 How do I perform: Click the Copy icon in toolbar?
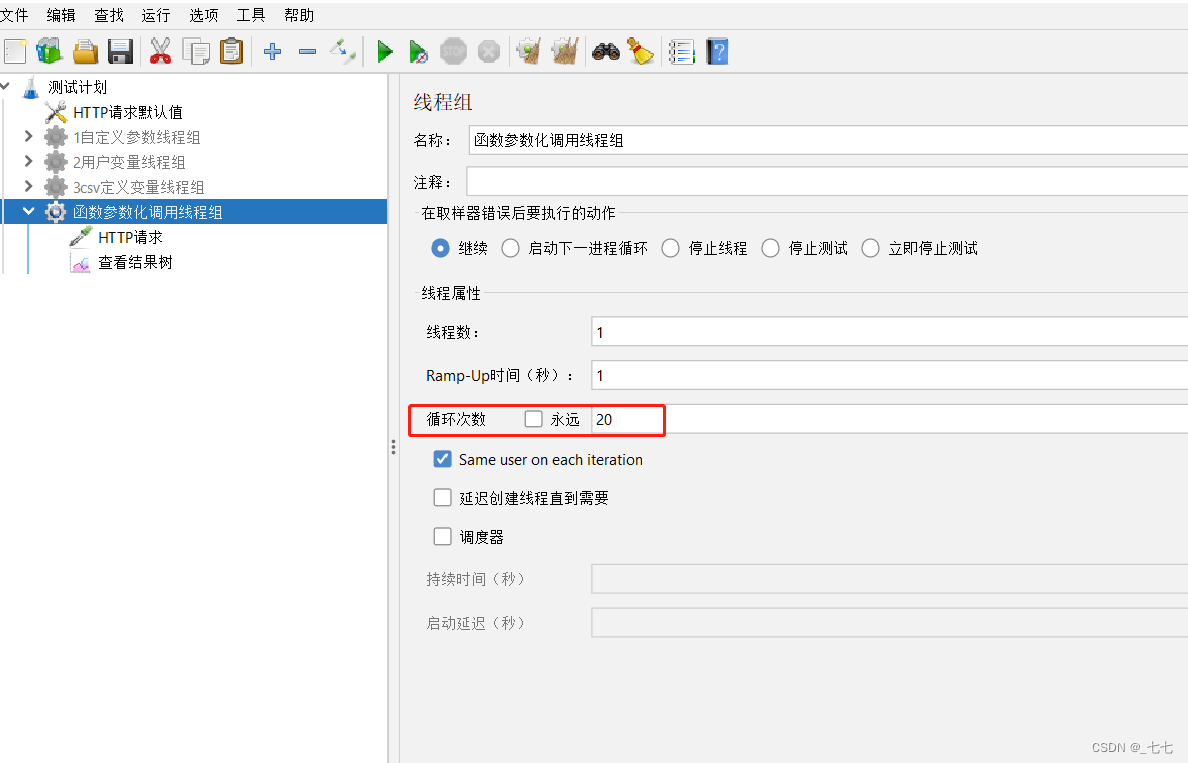(x=196, y=52)
